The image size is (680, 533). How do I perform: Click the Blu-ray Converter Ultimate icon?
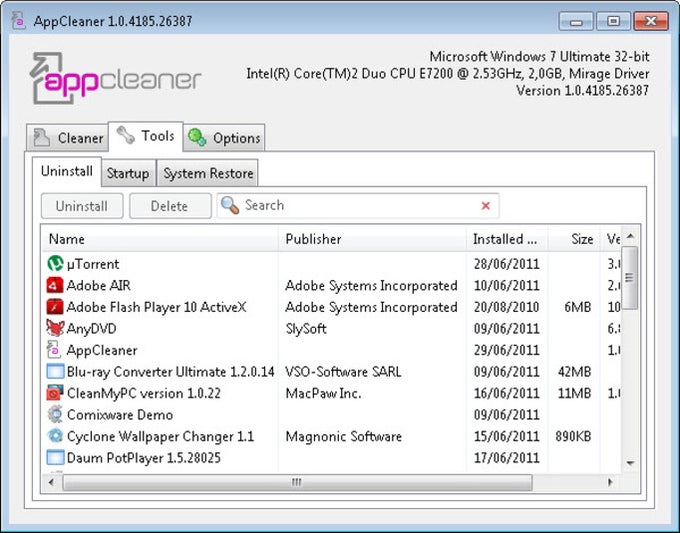point(55,372)
